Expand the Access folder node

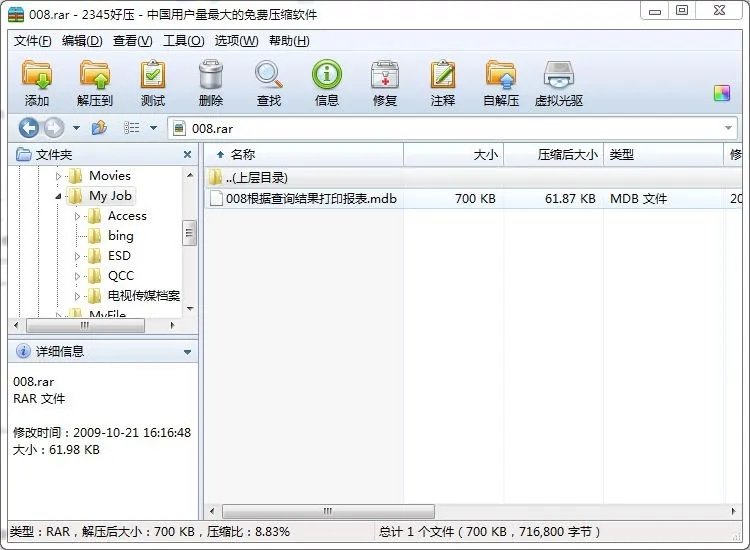[x=77, y=216]
